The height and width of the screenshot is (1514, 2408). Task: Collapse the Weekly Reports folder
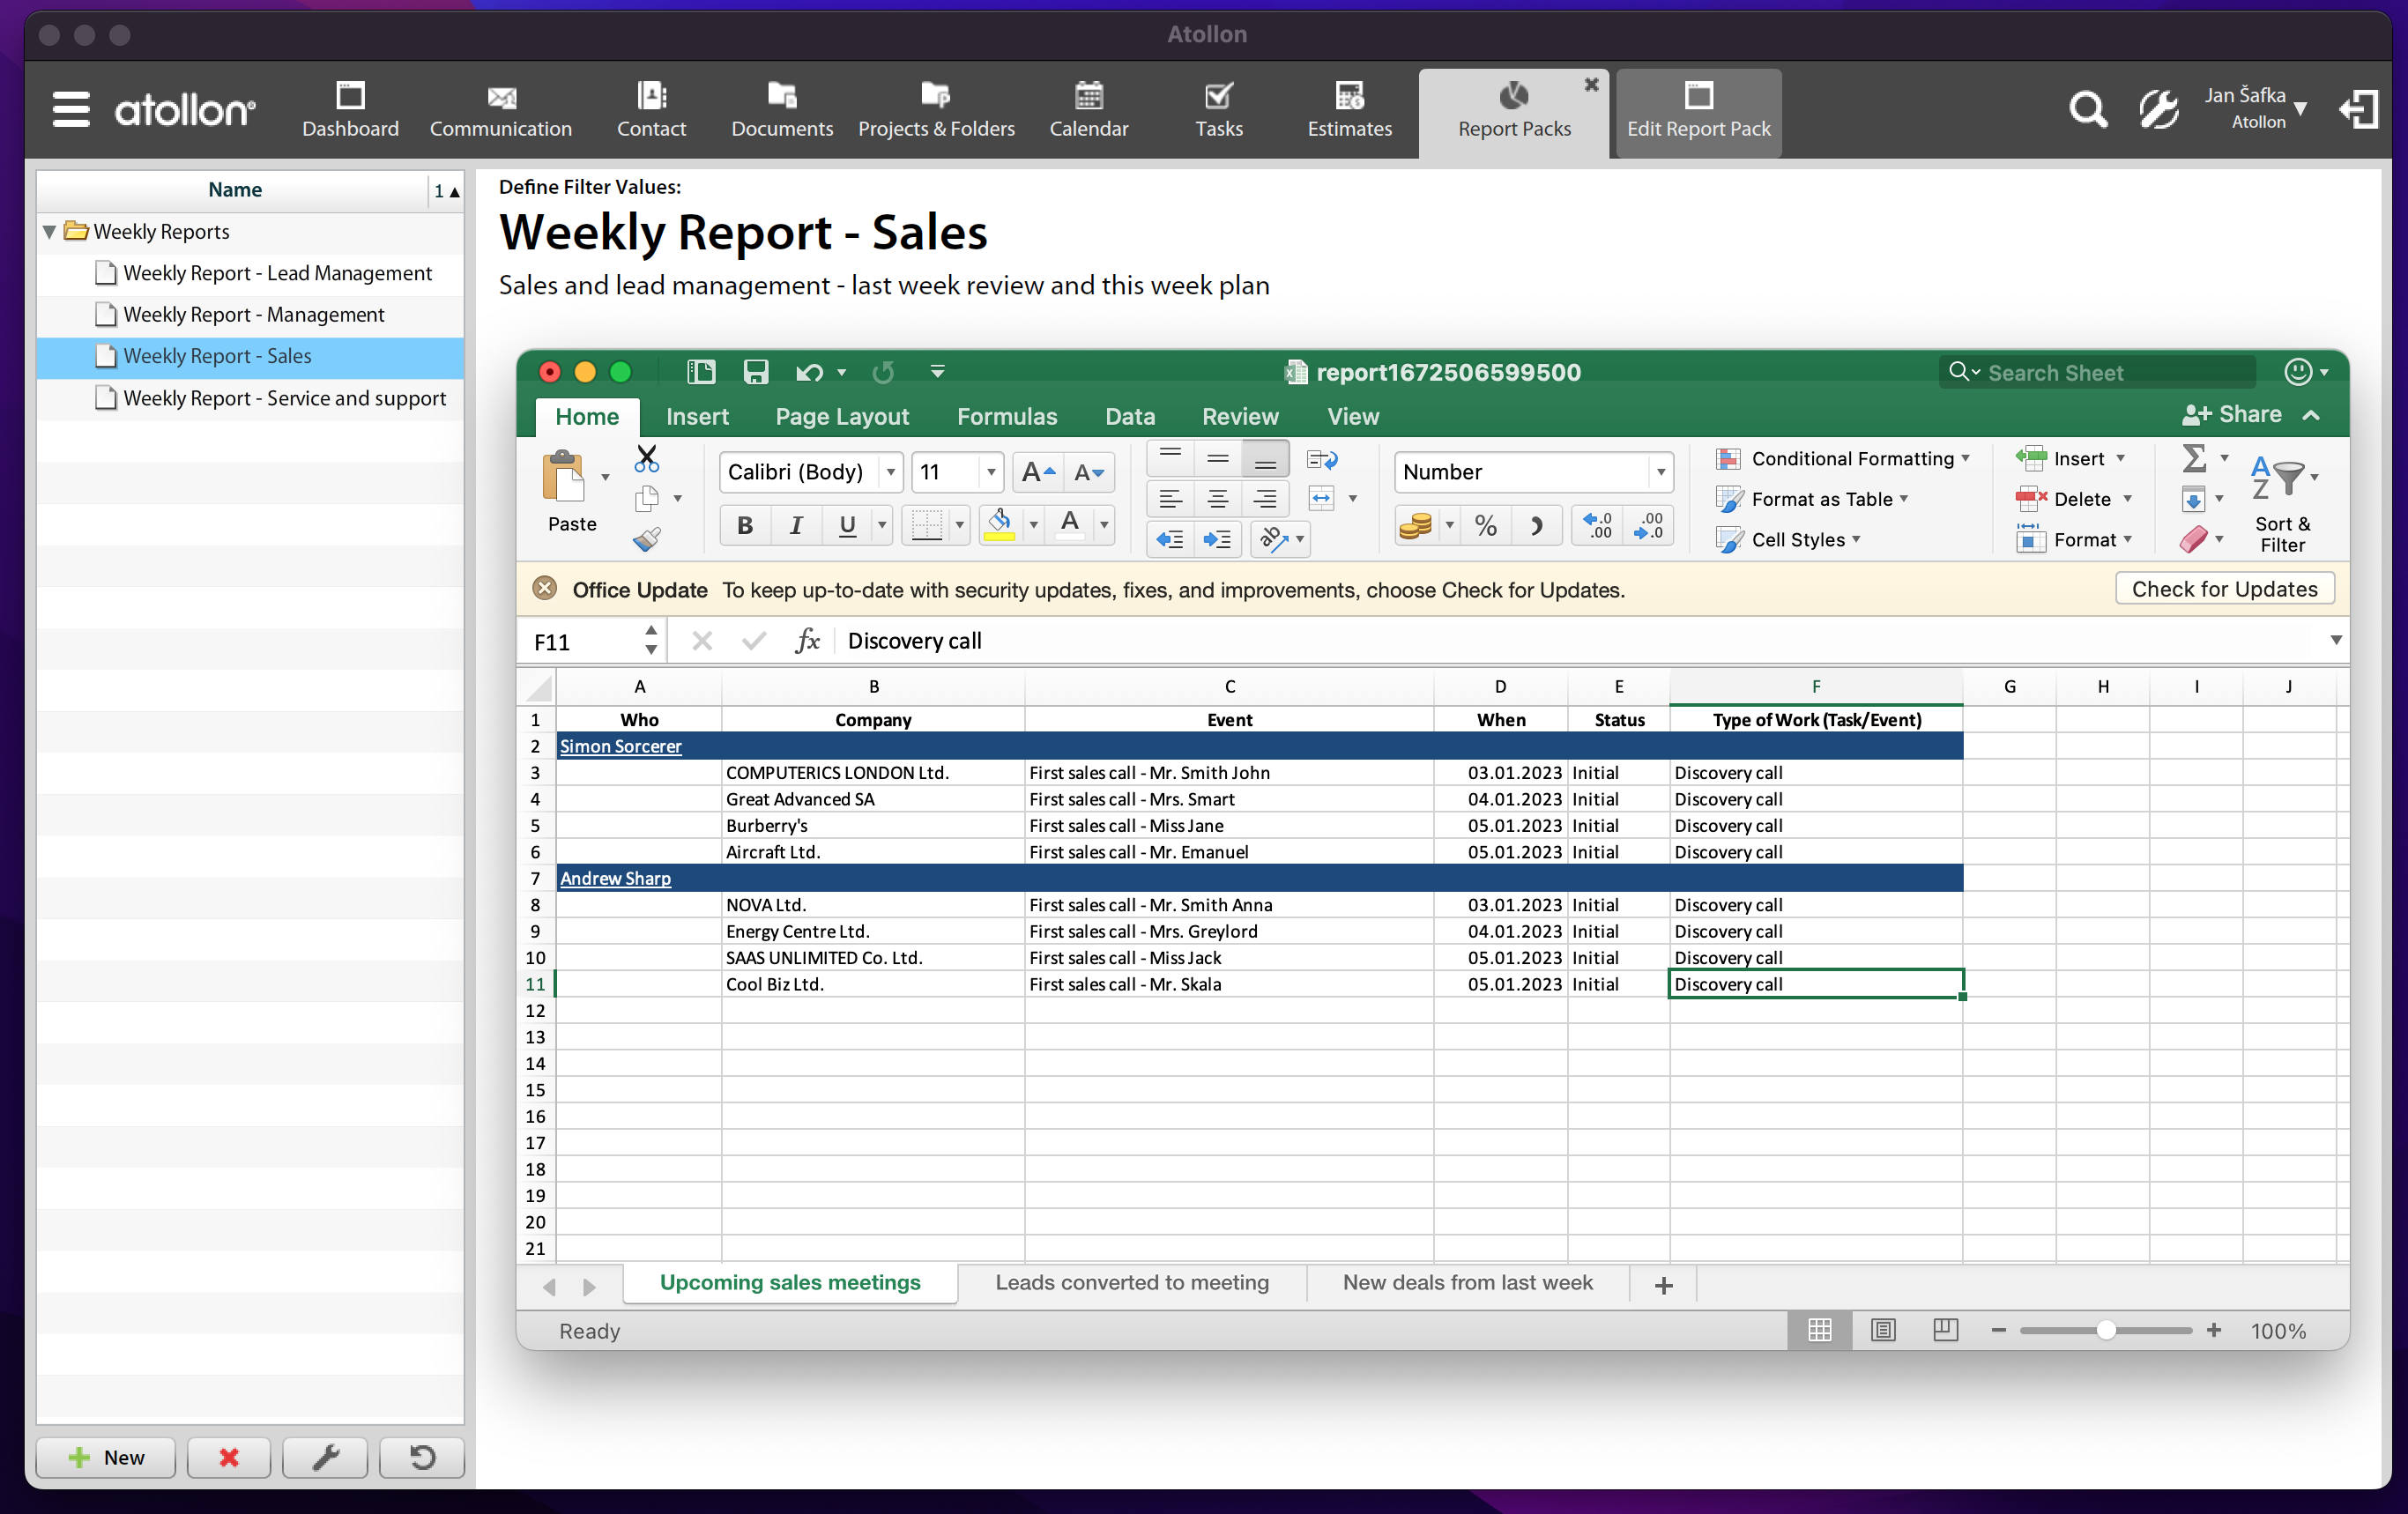tap(50, 231)
